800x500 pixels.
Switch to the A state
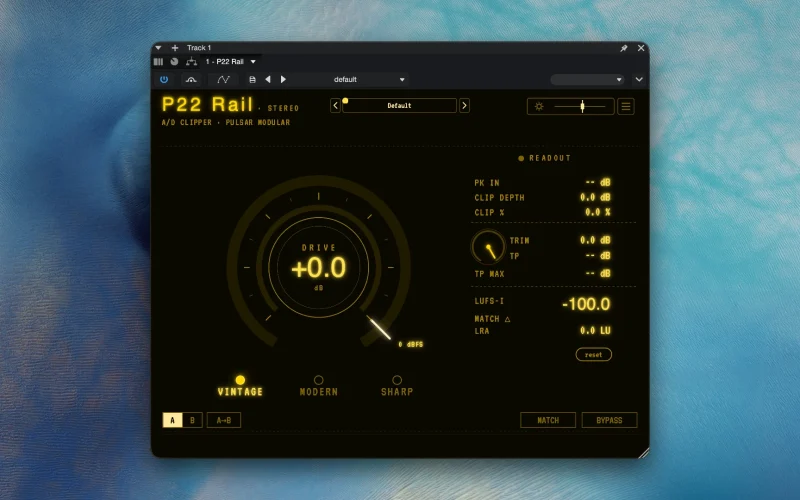172,420
